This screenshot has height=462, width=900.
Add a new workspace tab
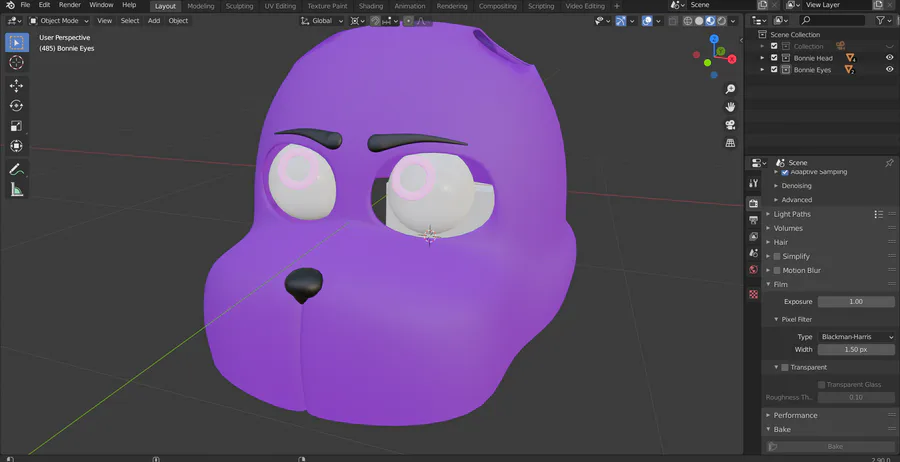(616, 6)
